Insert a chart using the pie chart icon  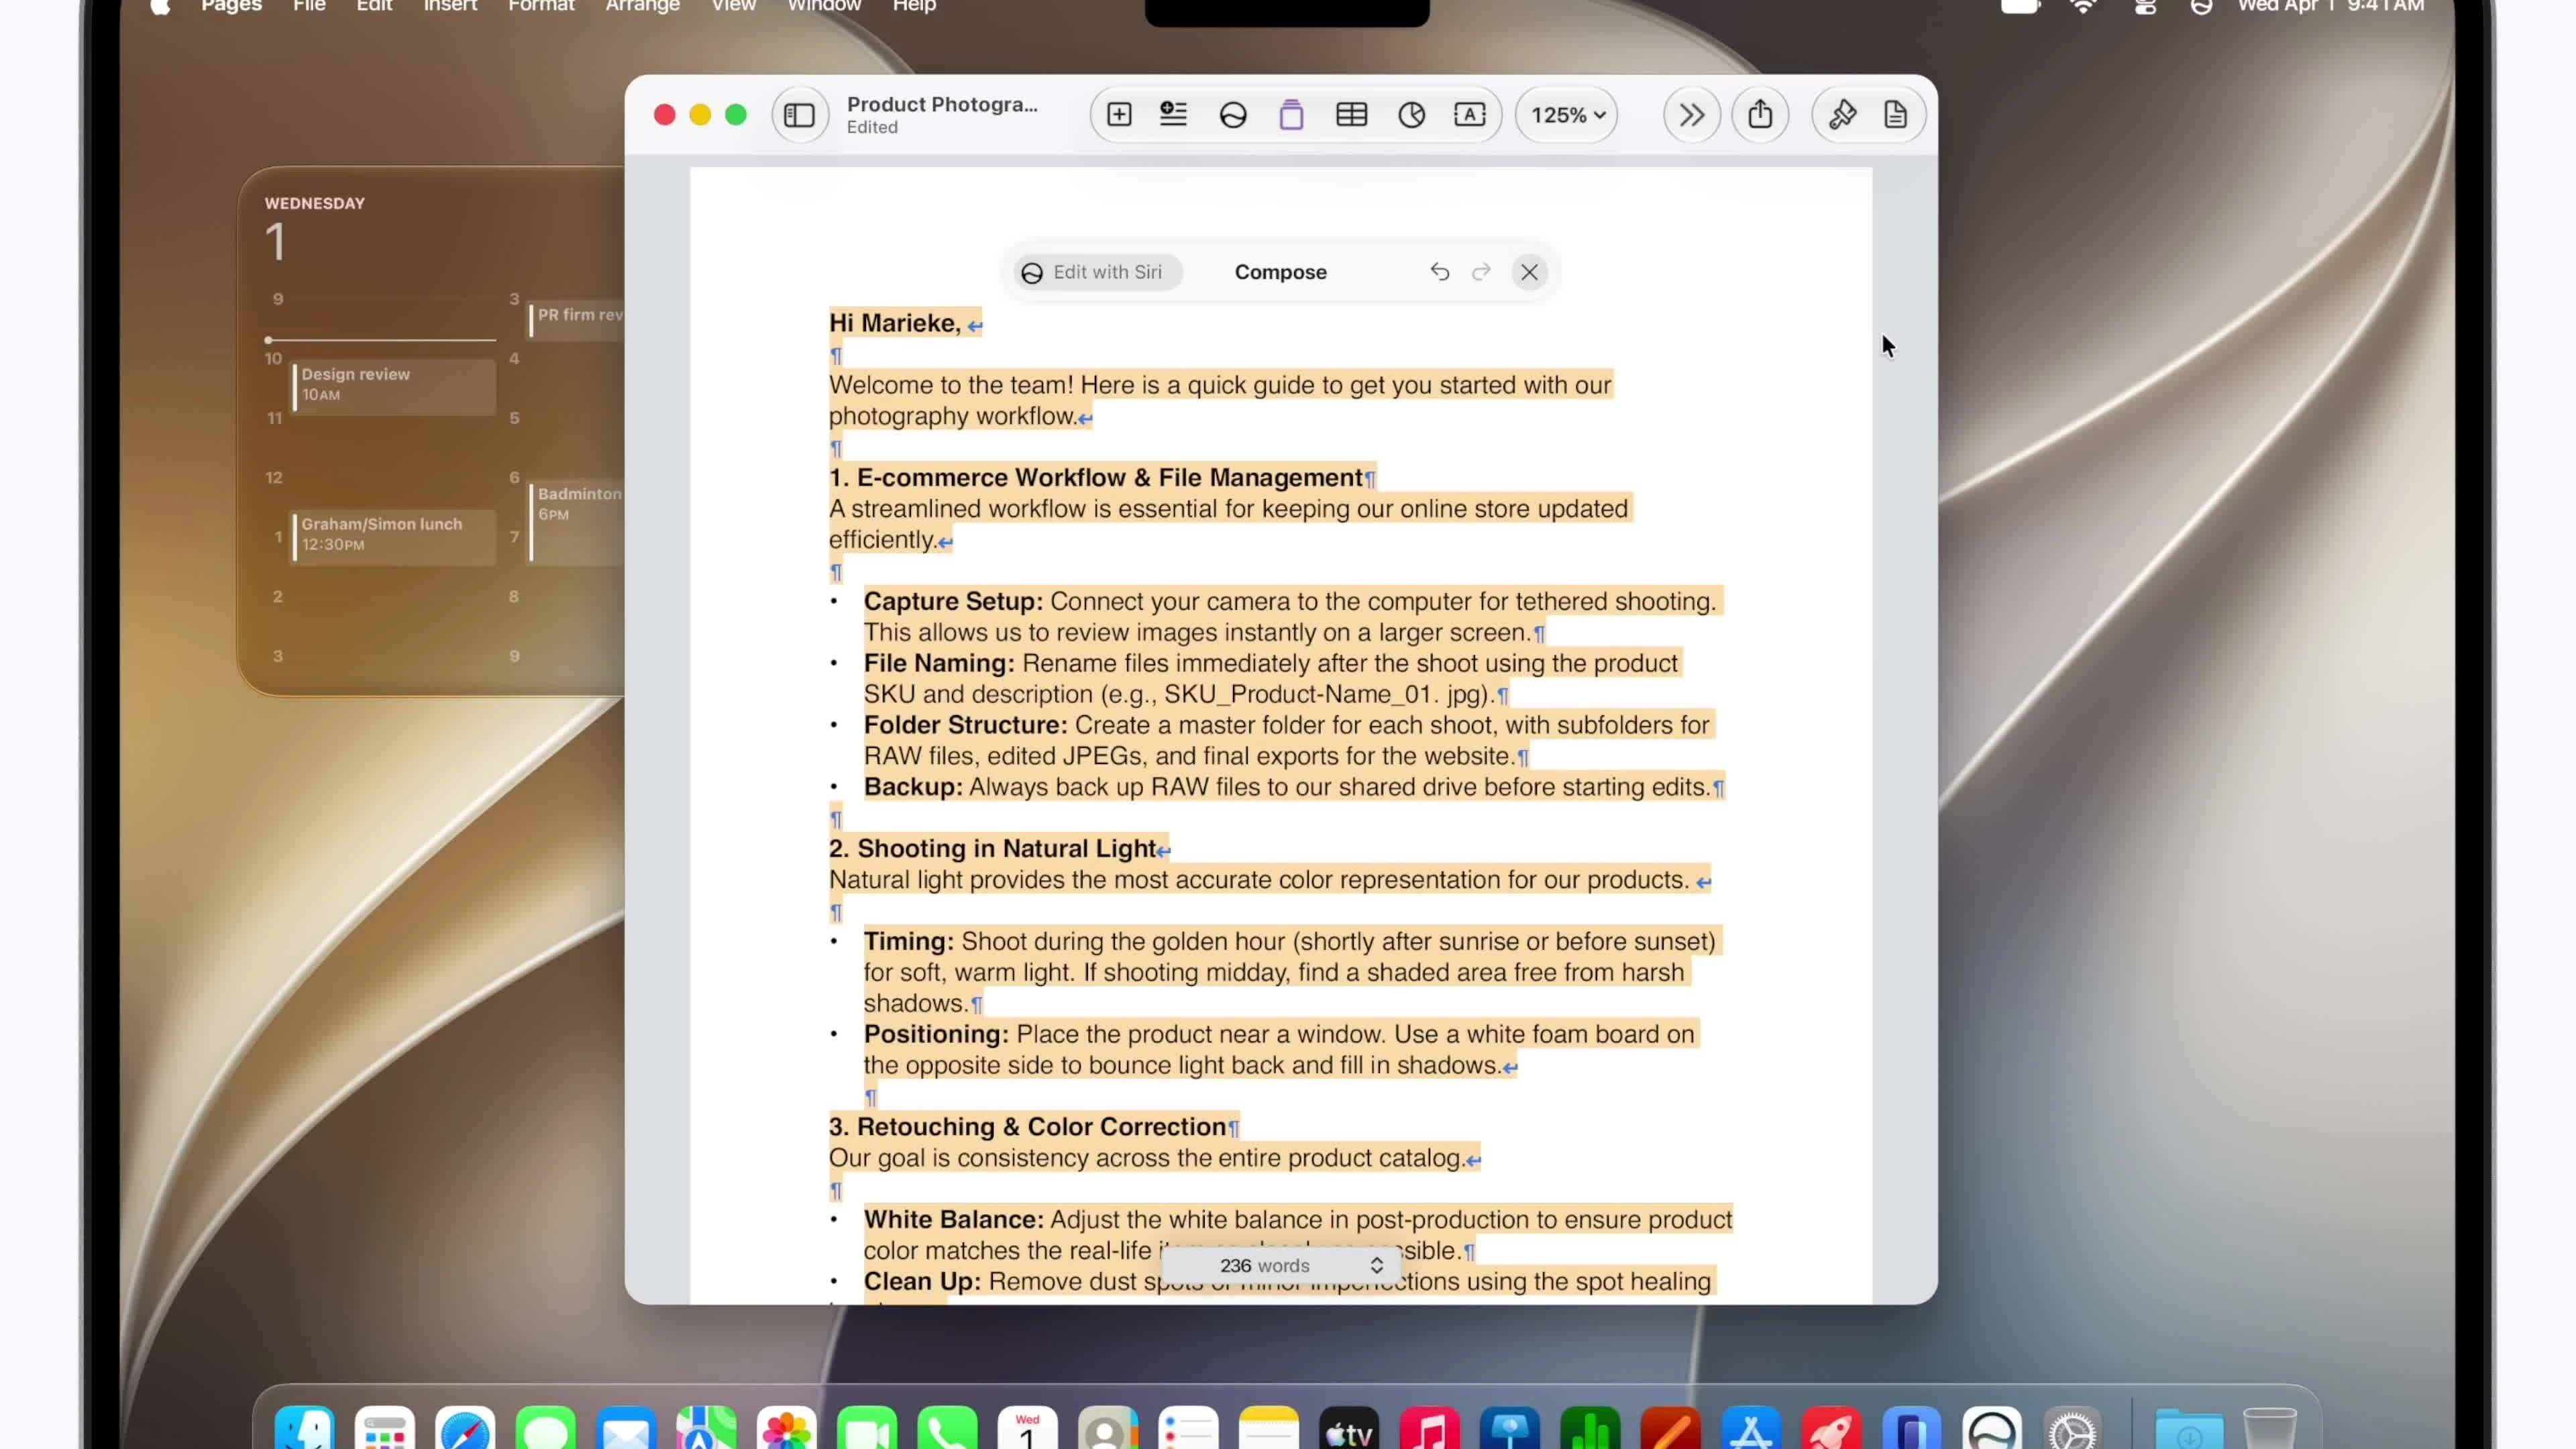1411,115
